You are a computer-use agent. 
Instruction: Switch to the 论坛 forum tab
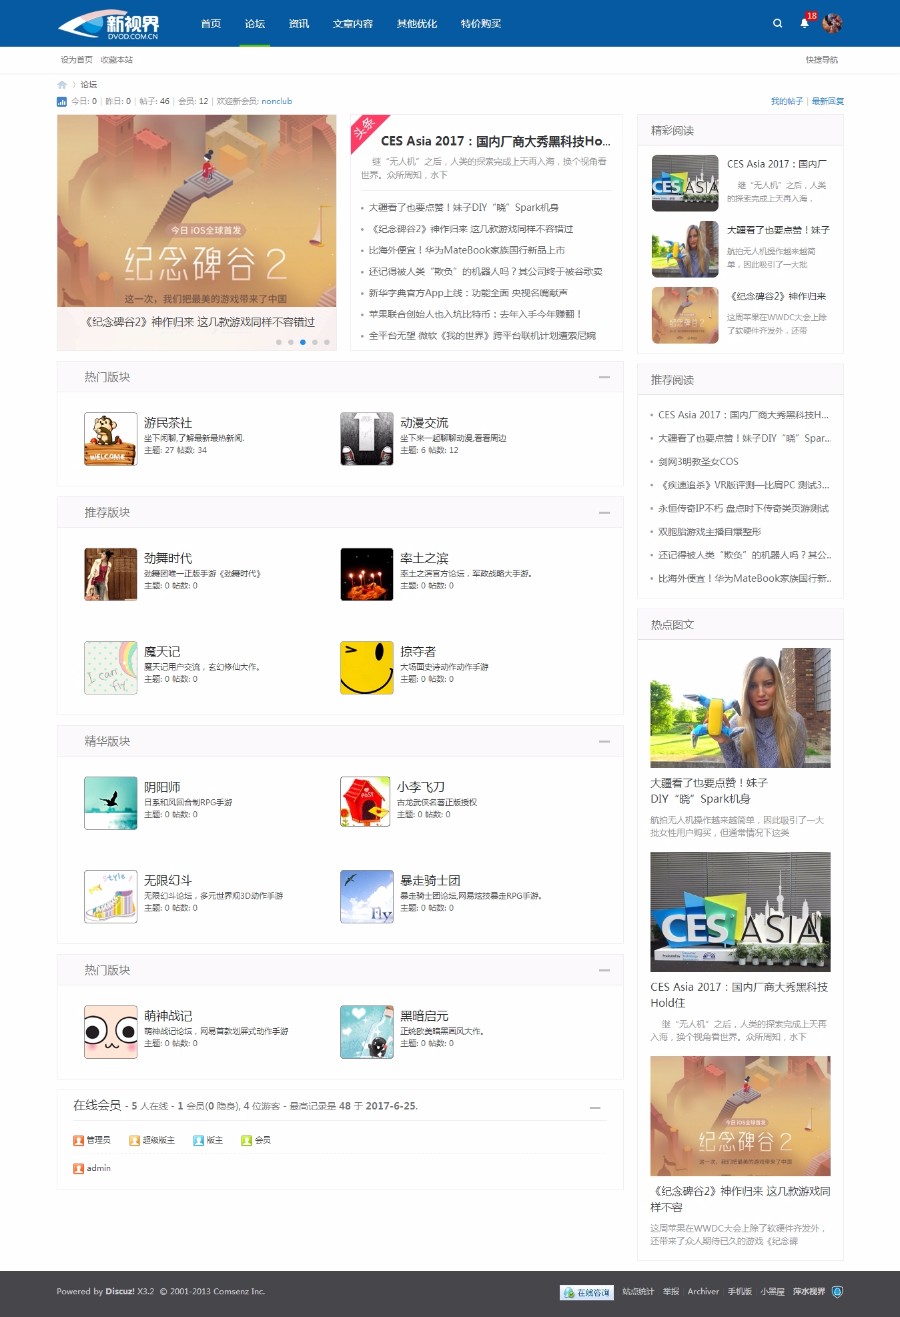tap(254, 23)
